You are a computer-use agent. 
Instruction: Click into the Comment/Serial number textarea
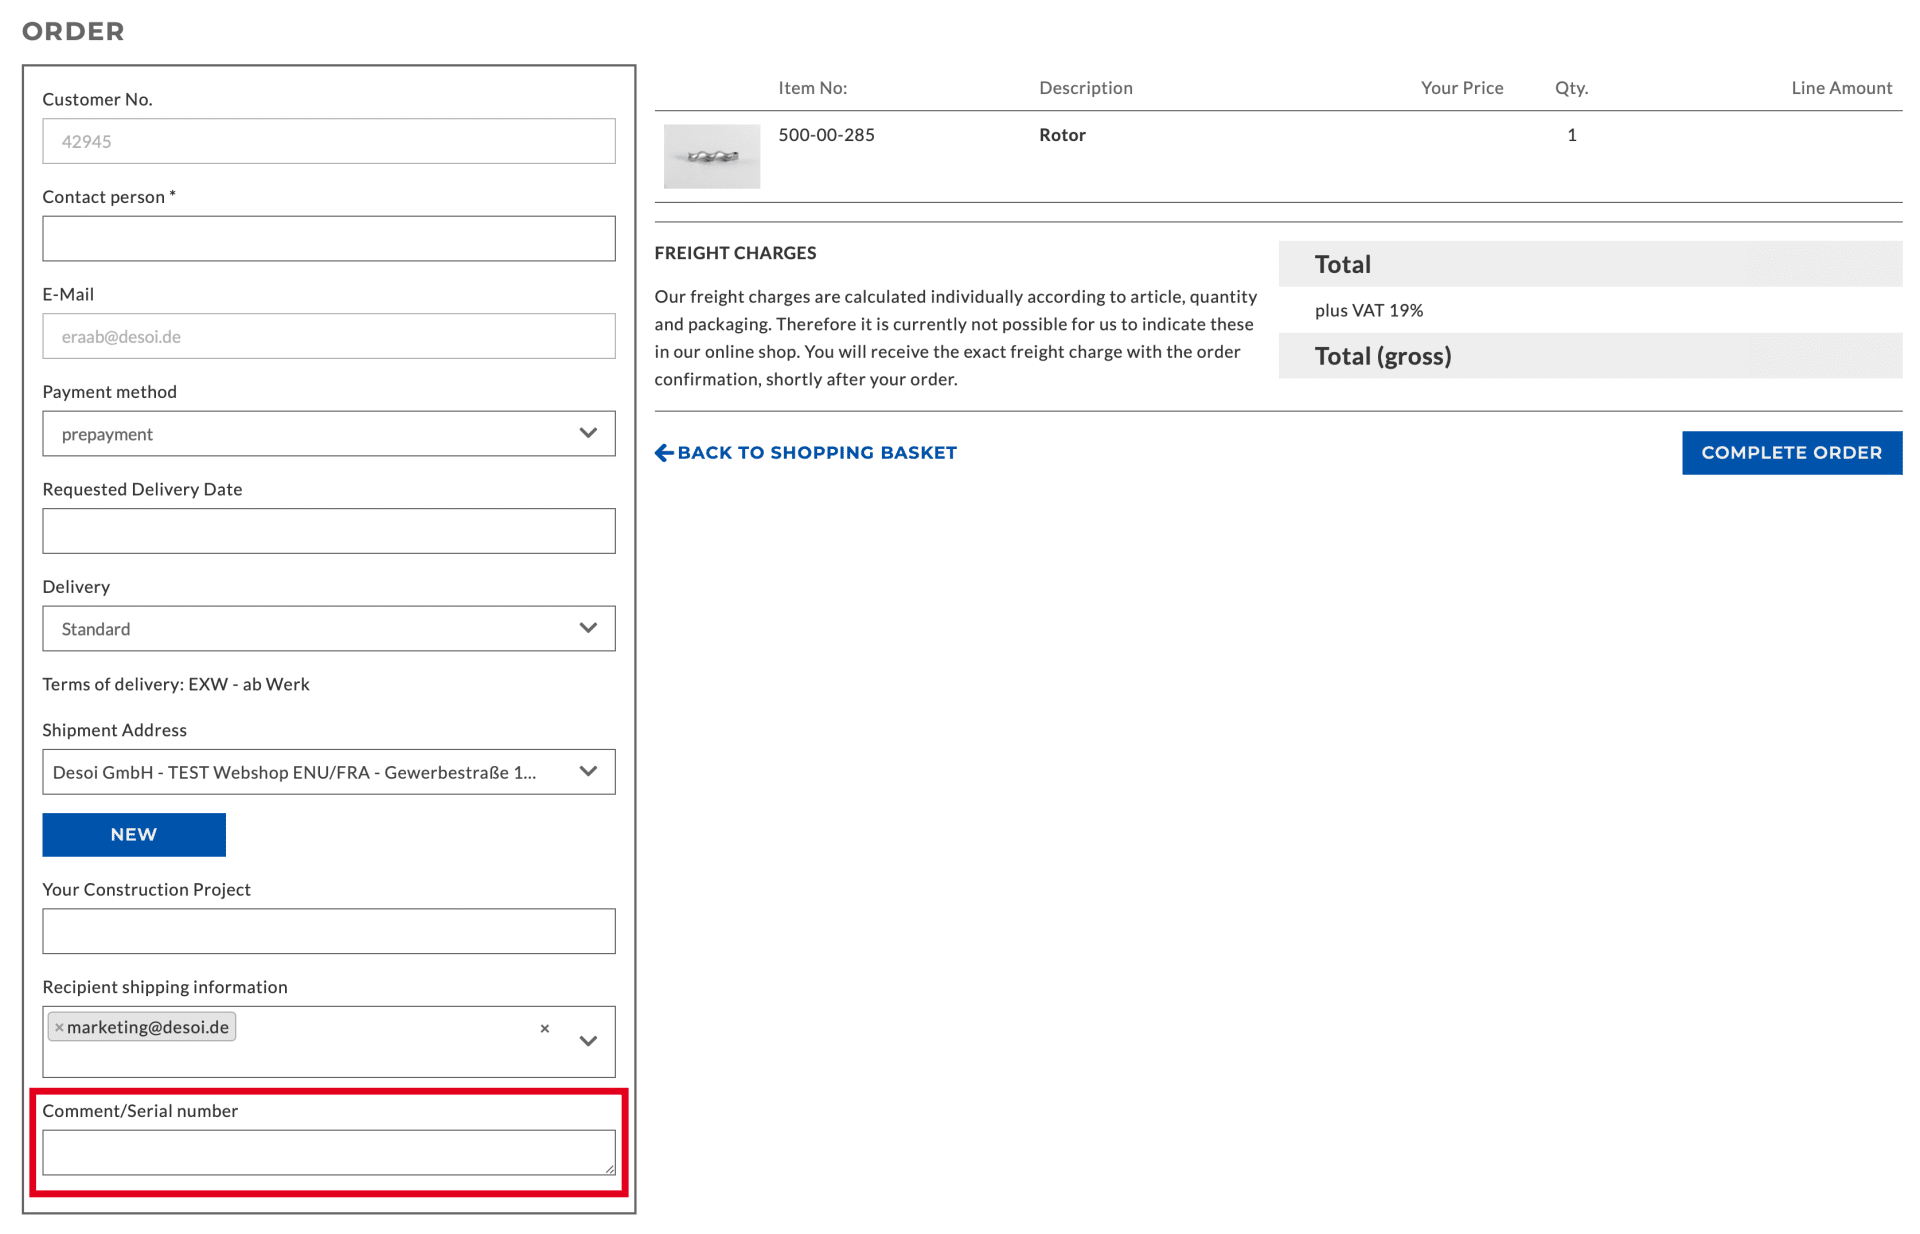tap(328, 1152)
